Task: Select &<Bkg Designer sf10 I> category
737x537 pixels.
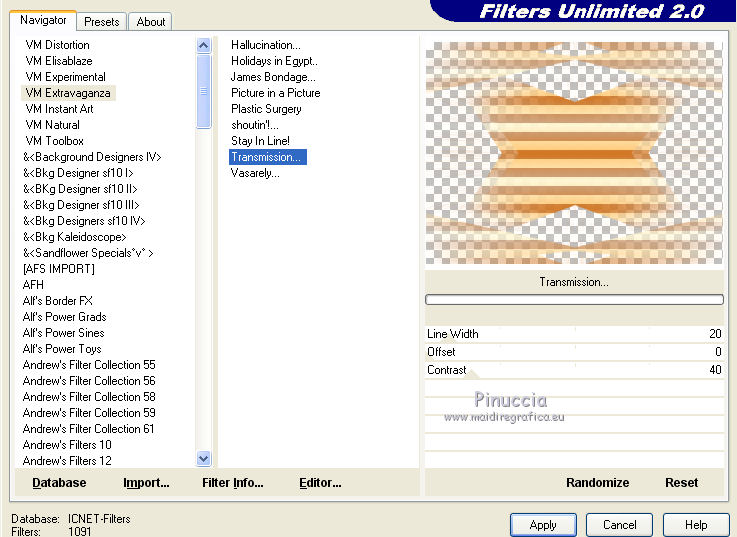Action: [78, 173]
